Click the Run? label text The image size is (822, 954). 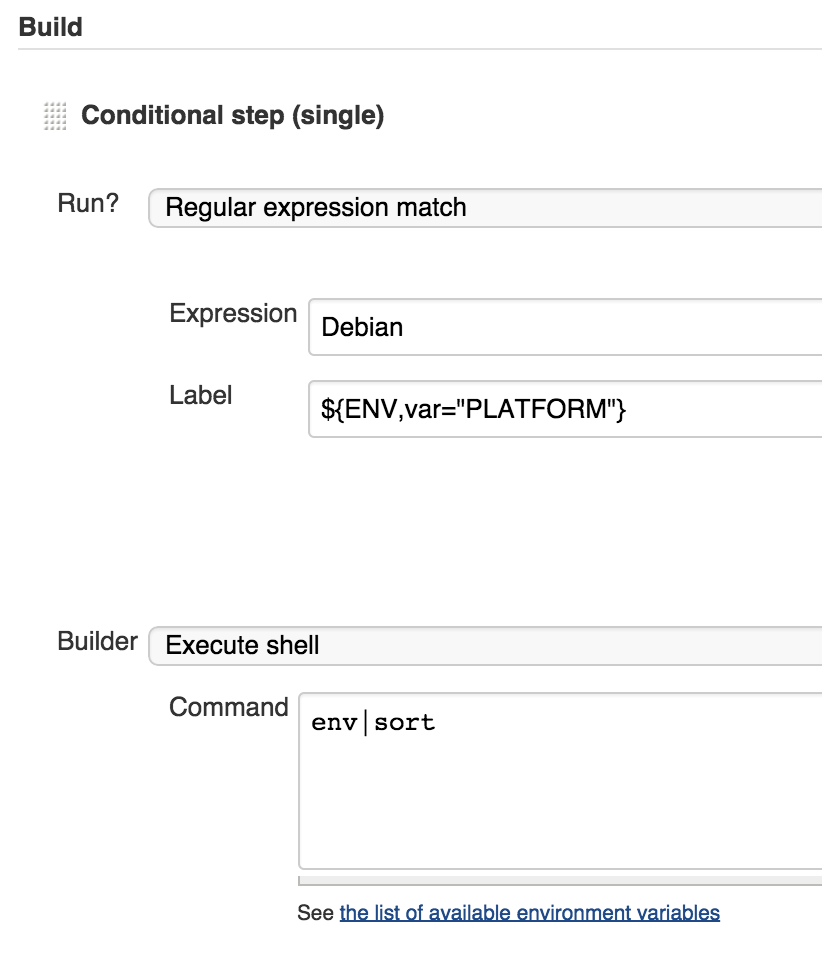tap(88, 204)
